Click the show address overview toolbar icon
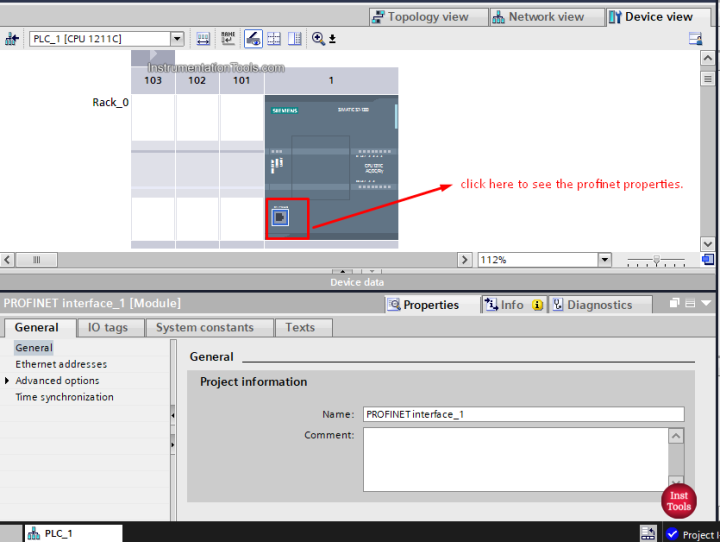This screenshot has width=720, height=542. [203, 39]
